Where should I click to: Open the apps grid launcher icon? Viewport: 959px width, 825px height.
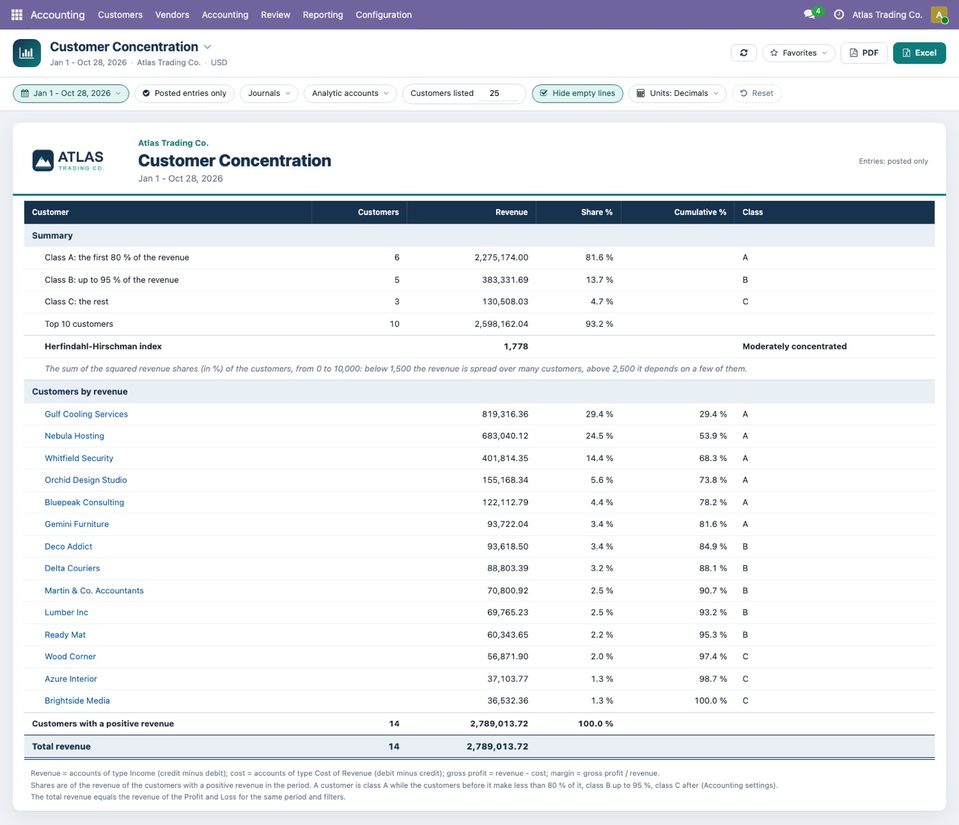pyautogui.click(x=17, y=15)
